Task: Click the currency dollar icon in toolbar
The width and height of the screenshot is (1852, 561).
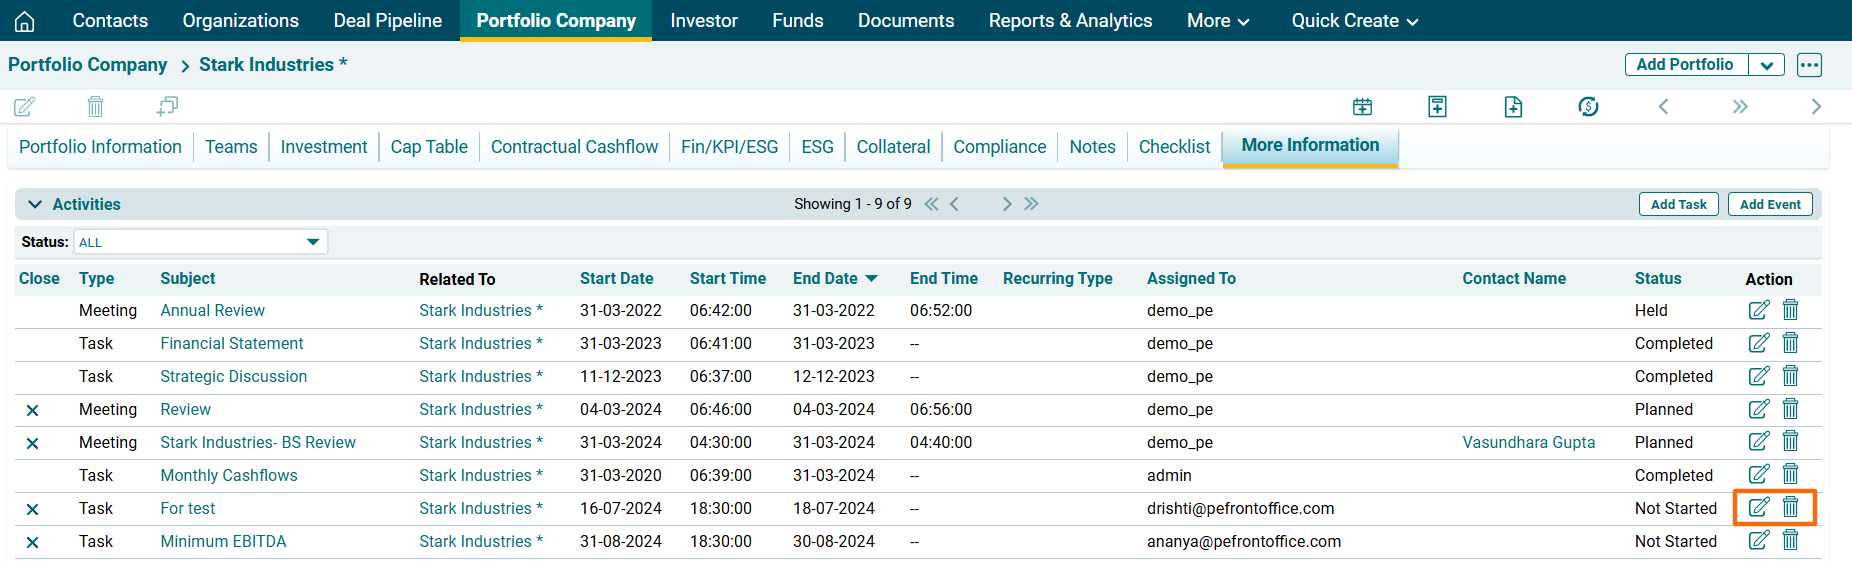Action: click(x=1588, y=106)
